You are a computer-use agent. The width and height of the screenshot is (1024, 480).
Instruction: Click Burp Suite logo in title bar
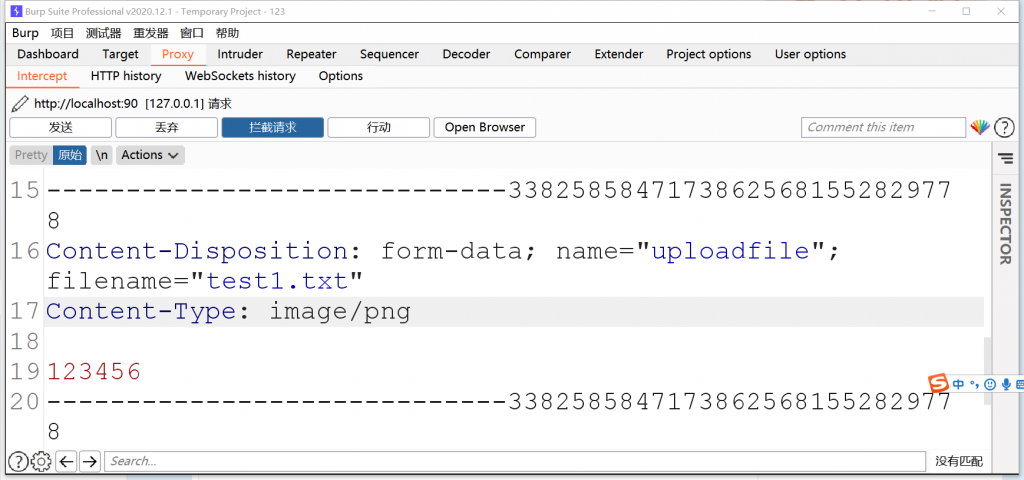tap(16, 11)
